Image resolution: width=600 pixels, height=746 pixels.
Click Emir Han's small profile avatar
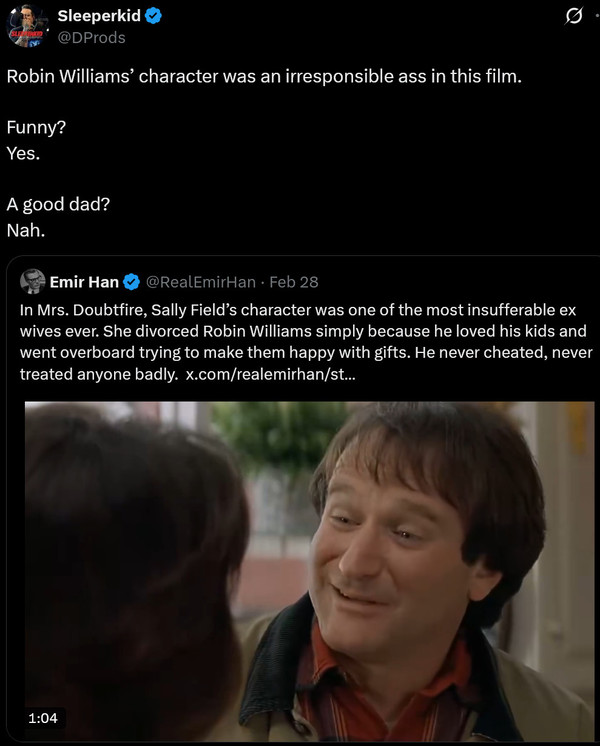[x=32, y=282]
